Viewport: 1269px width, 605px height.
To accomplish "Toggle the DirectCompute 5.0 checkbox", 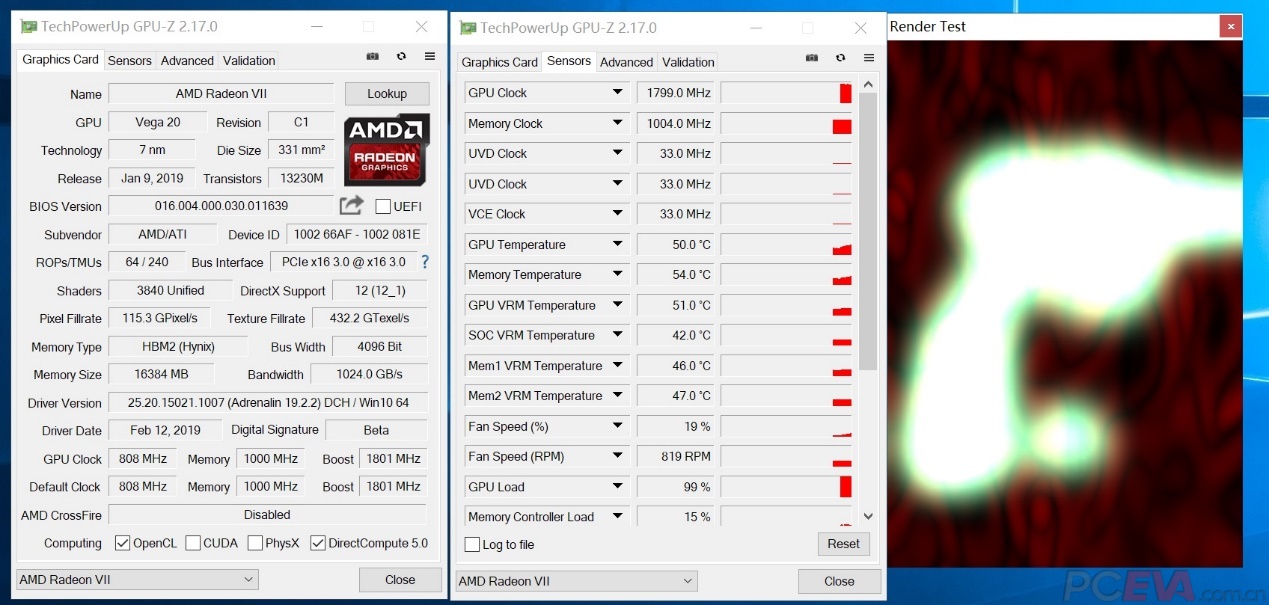I will 318,543.
